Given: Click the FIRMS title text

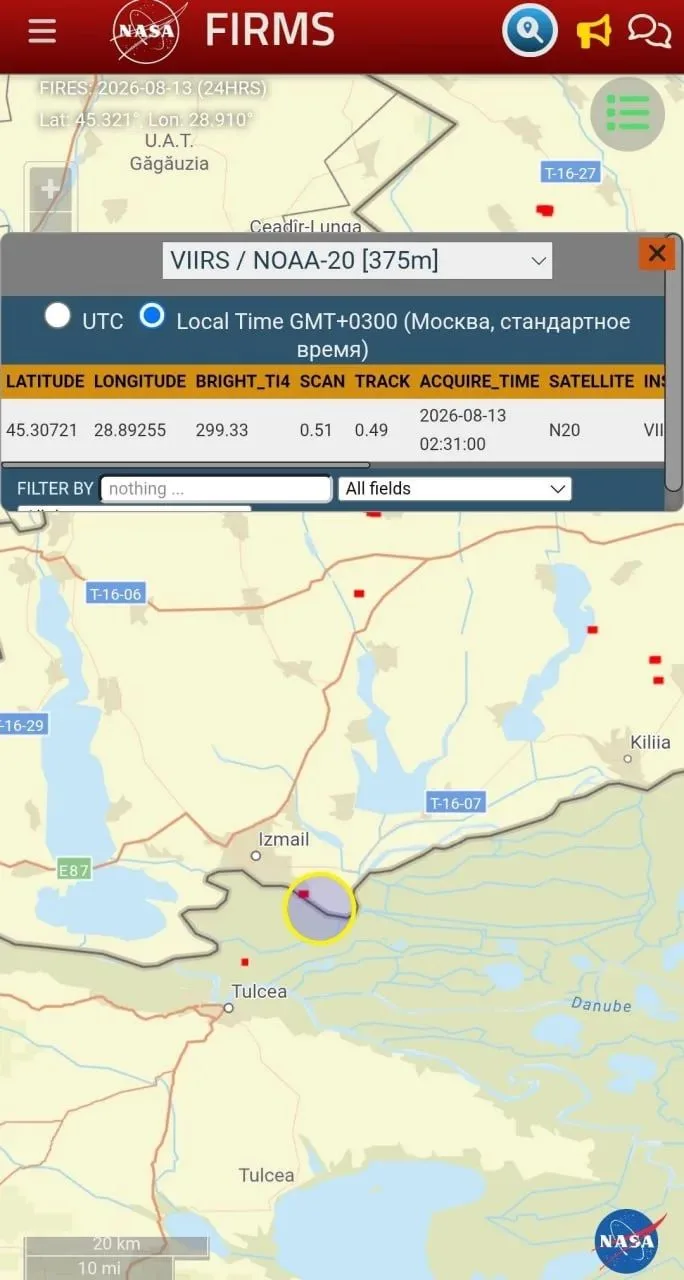Looking at the screenshot, I should (270, 31).
